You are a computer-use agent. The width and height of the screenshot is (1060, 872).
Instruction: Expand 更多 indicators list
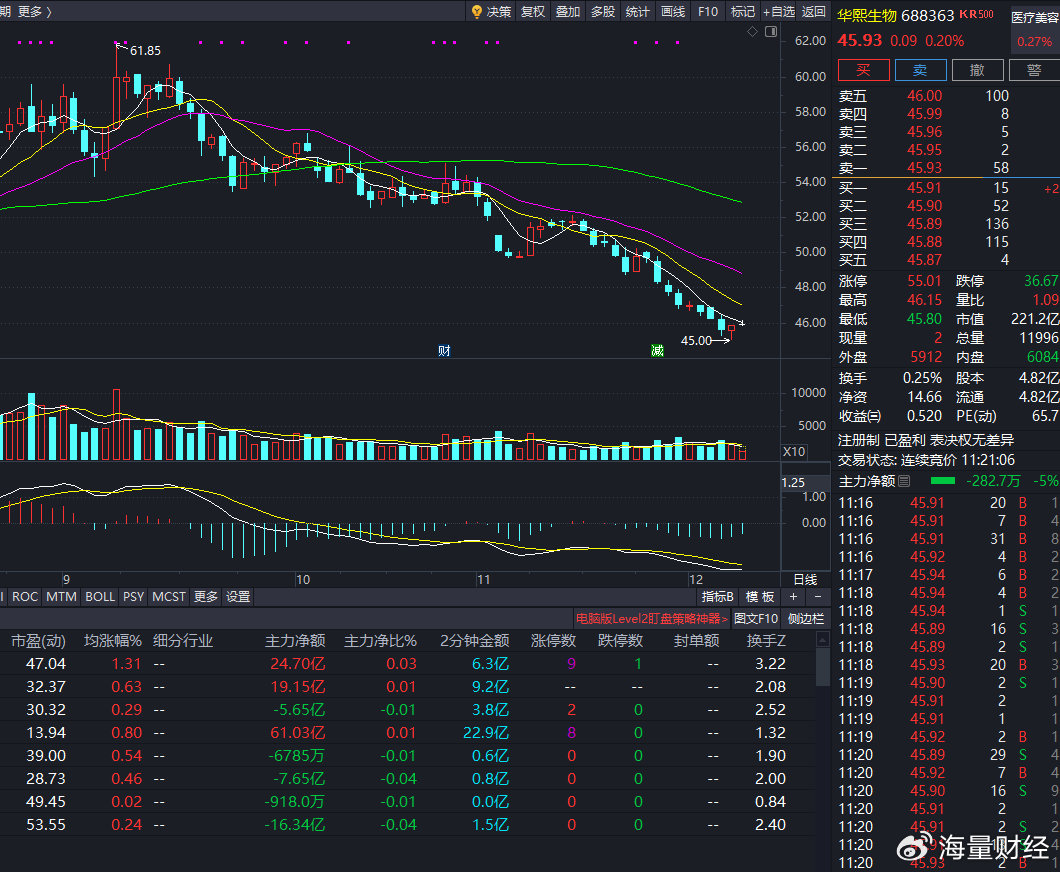point(206,596)
